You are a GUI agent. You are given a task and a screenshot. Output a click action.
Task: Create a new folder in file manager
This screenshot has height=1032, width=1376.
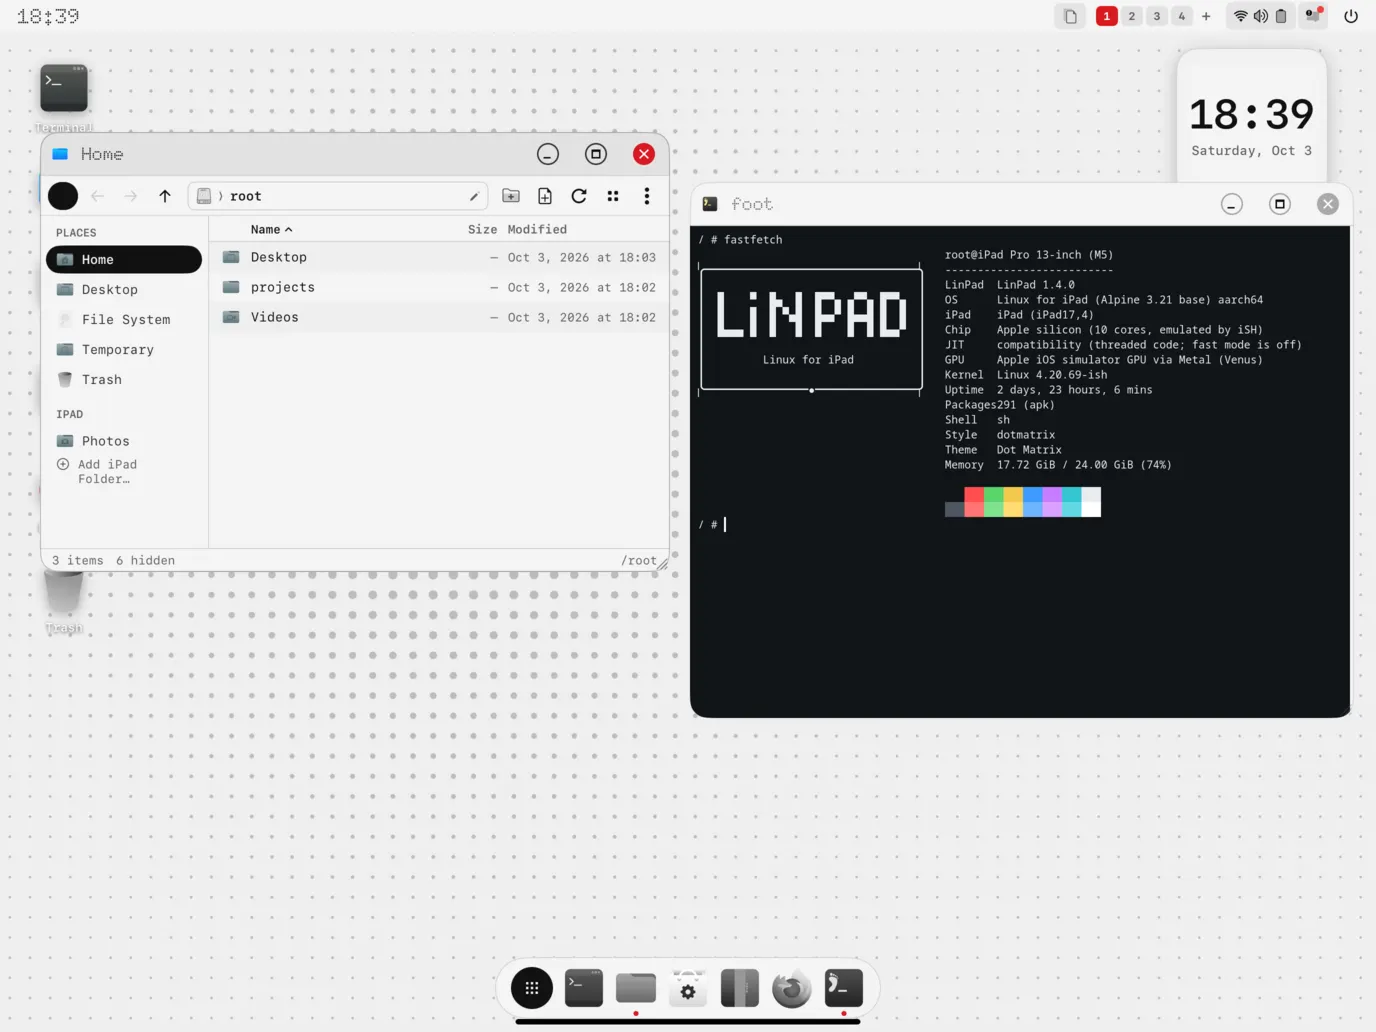511,196
